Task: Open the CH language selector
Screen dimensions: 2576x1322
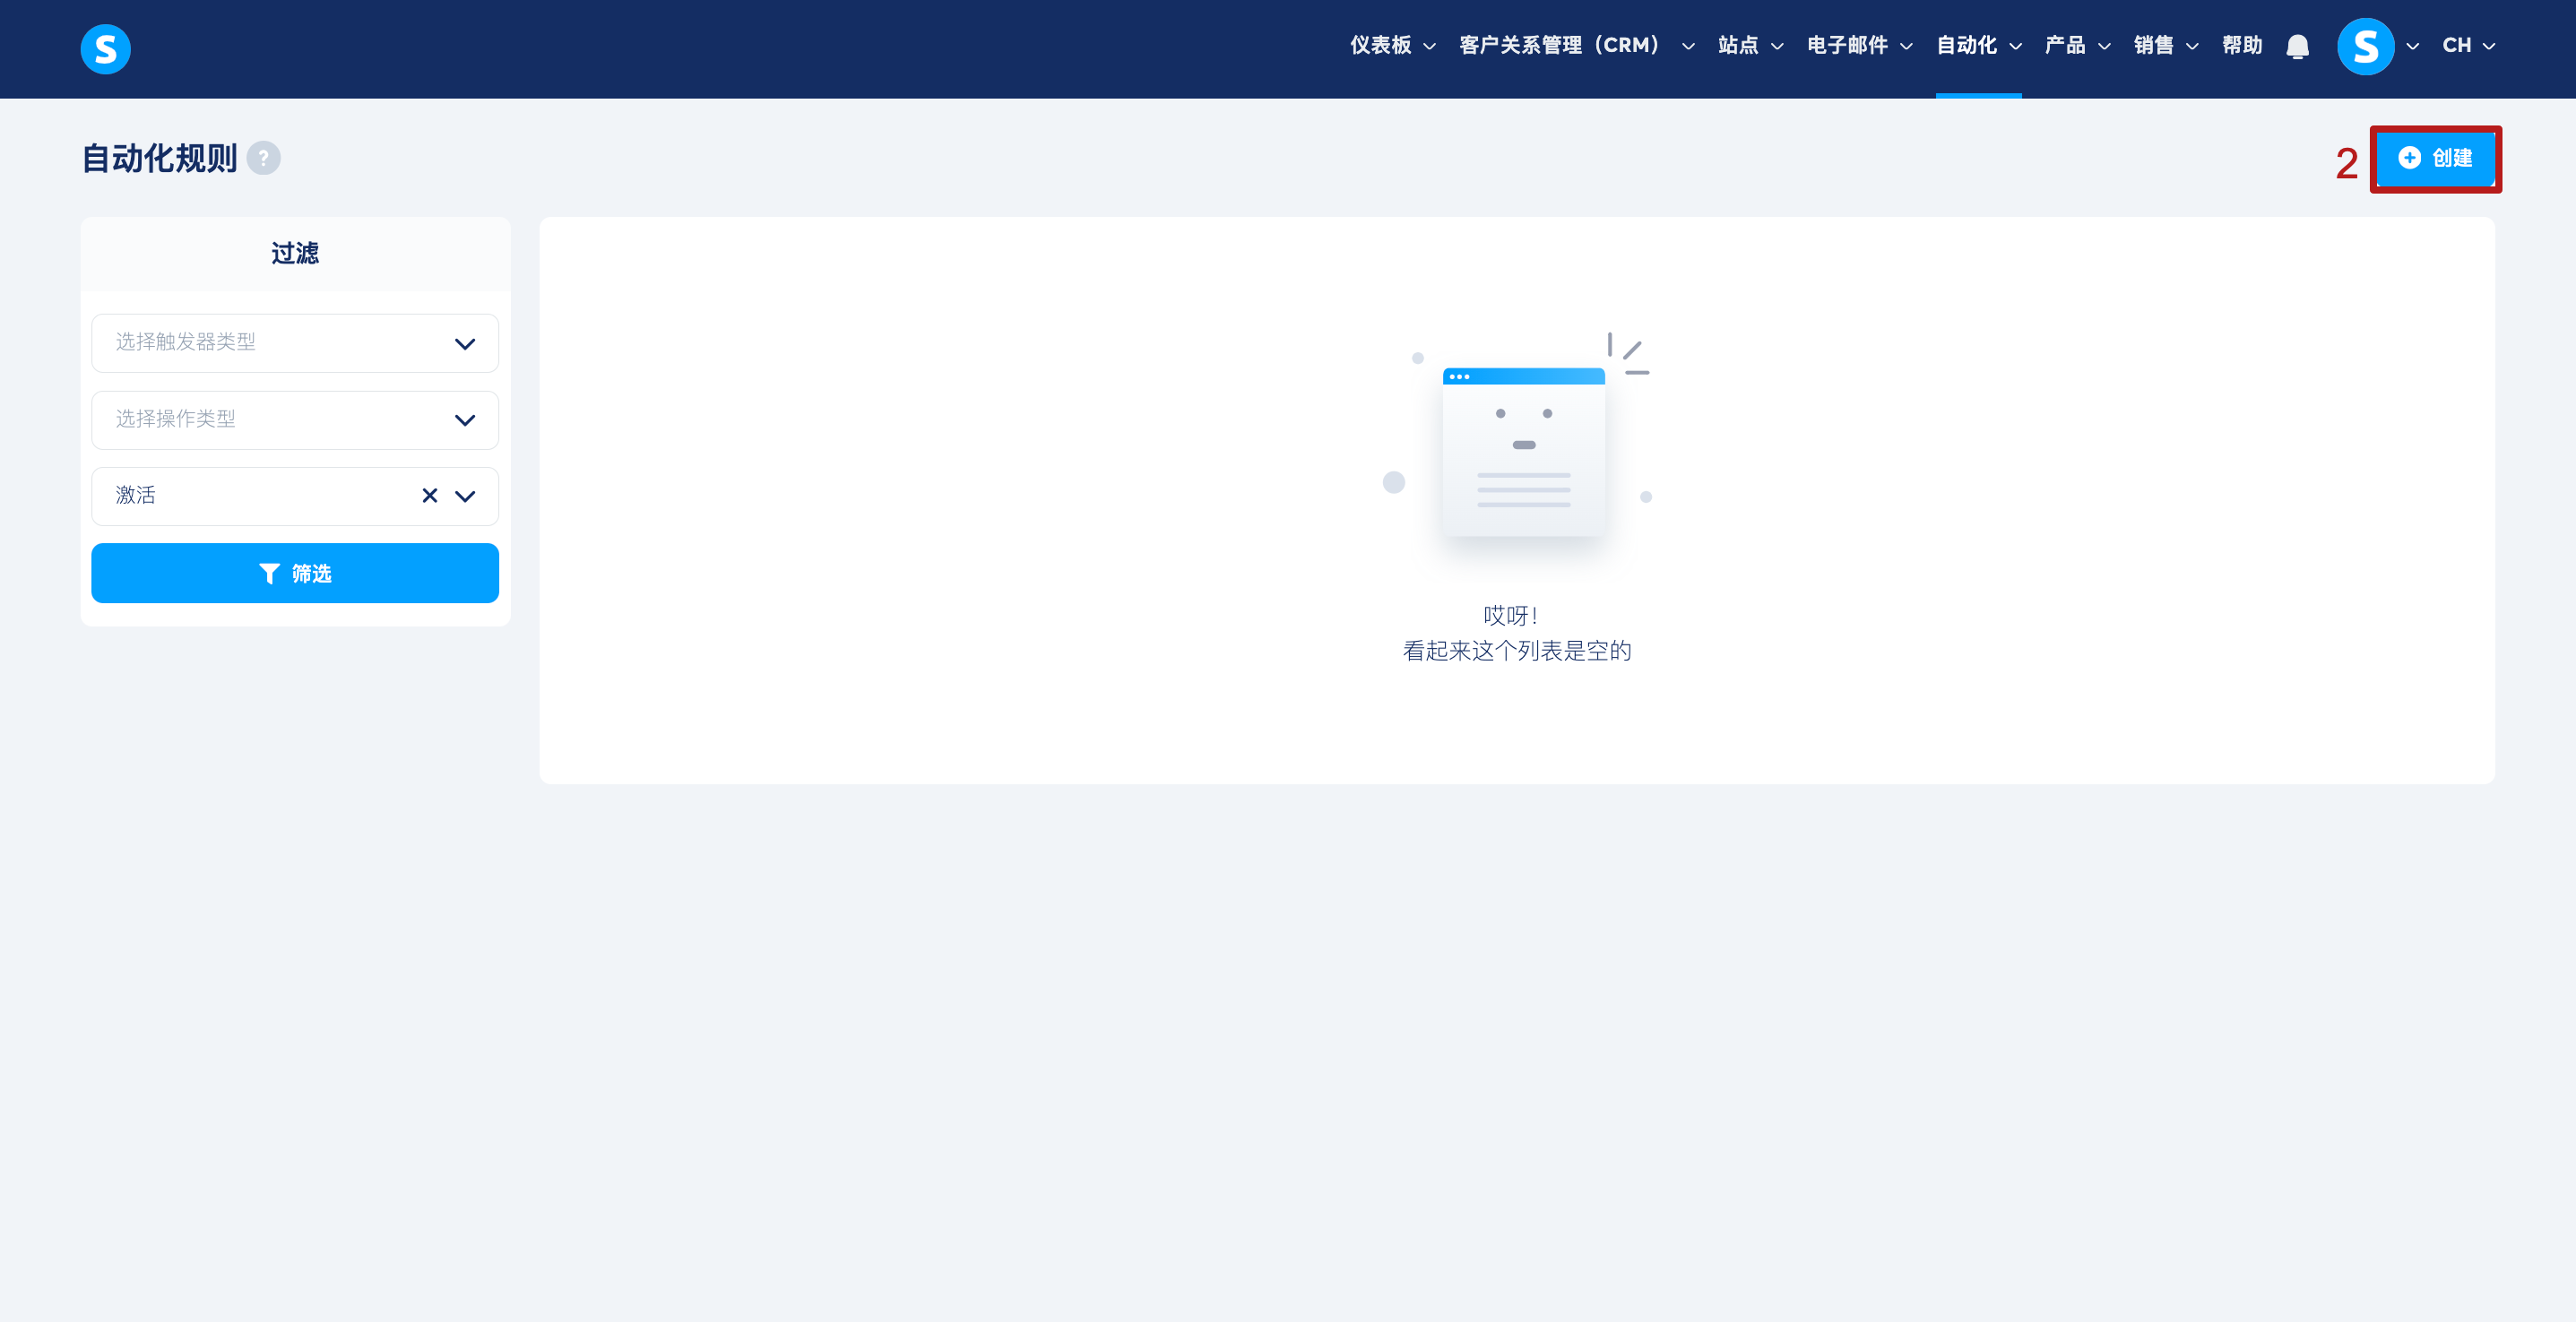Action: point(2467,46)
